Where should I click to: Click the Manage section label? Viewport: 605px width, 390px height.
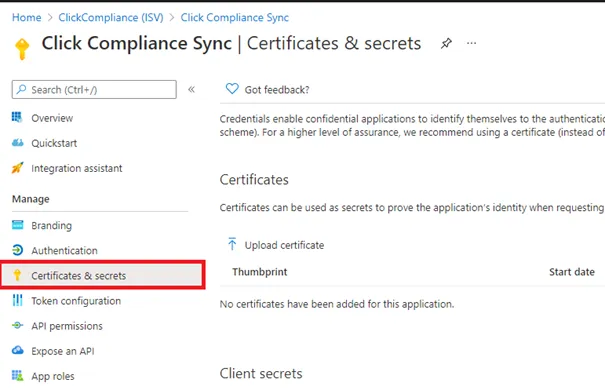tap(31, 199)
